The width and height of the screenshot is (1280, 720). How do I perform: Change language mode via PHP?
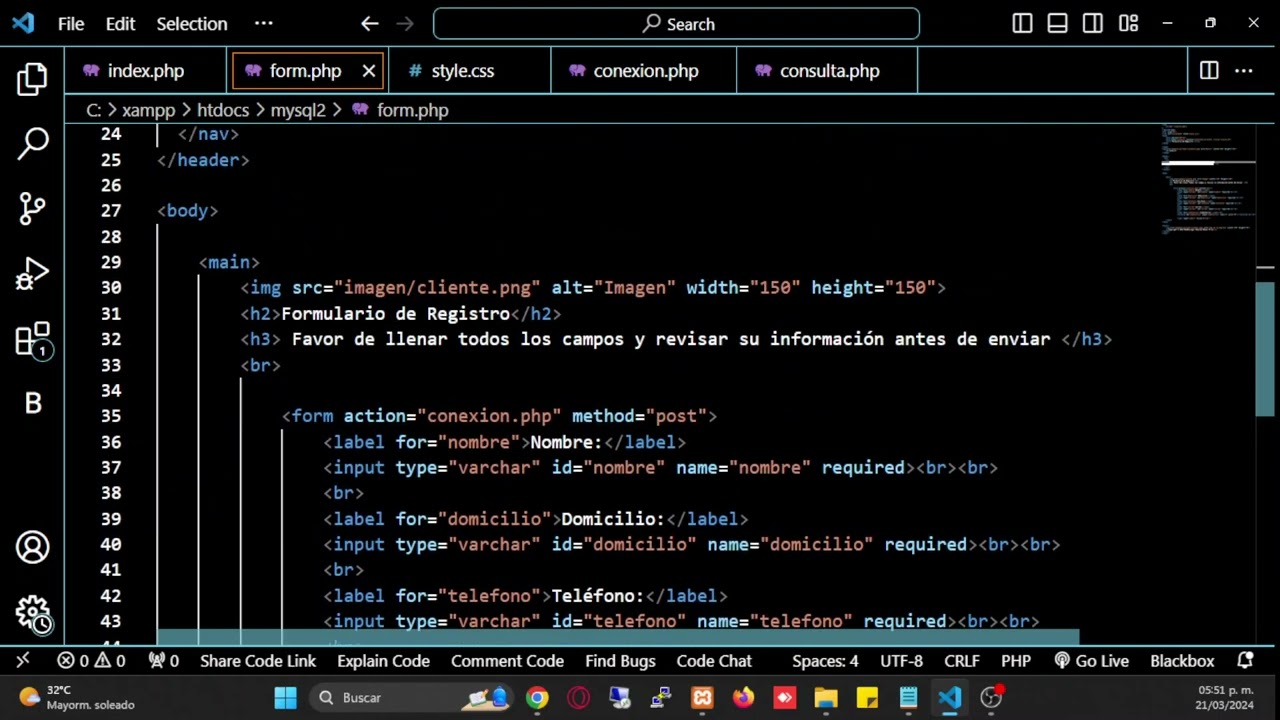(x=1016, y=660)
